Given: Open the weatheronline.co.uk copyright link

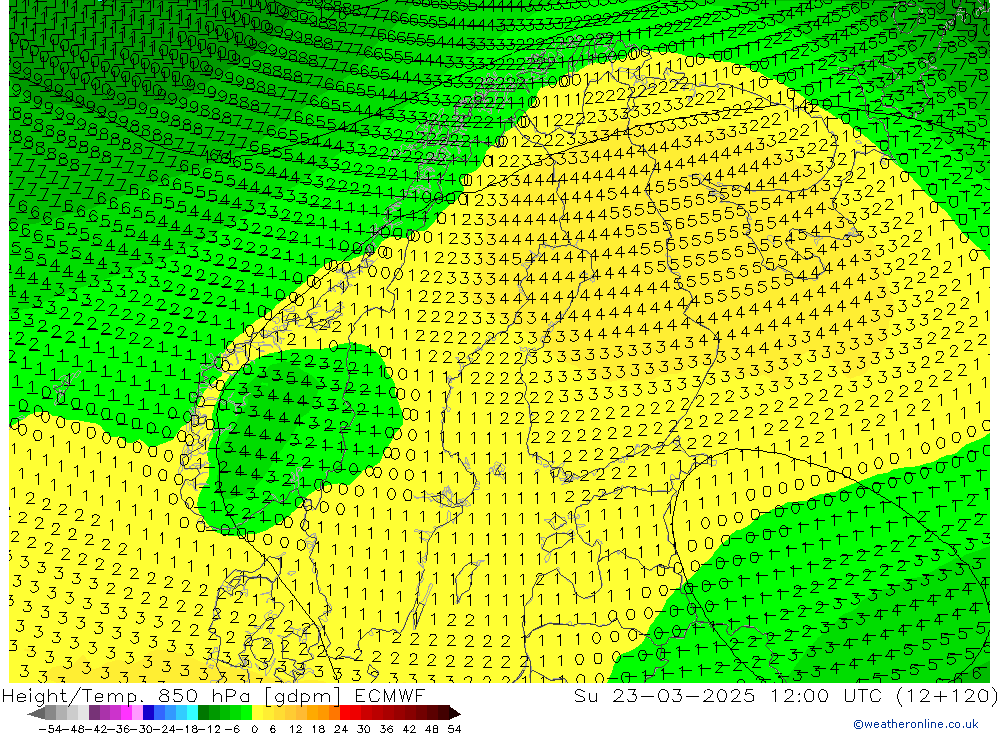Looking at the screenshot, I should point(916,723).
